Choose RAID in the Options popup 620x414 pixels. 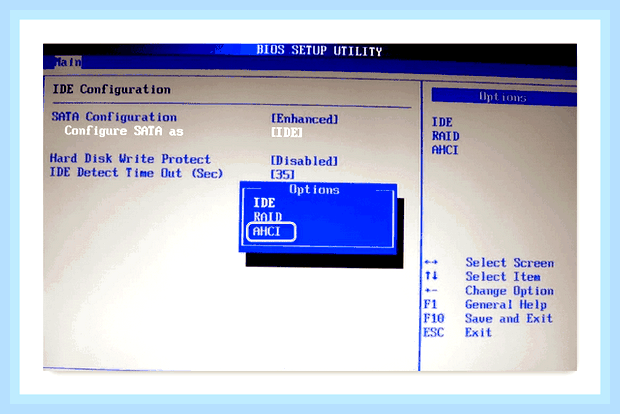pos(268,217)
